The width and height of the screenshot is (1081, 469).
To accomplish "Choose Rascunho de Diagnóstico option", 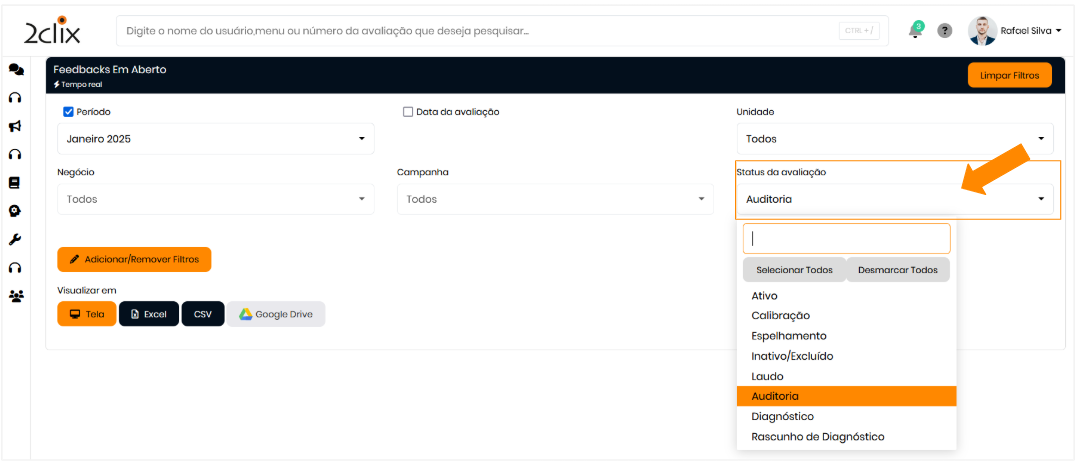I will (x=817, y=437).
